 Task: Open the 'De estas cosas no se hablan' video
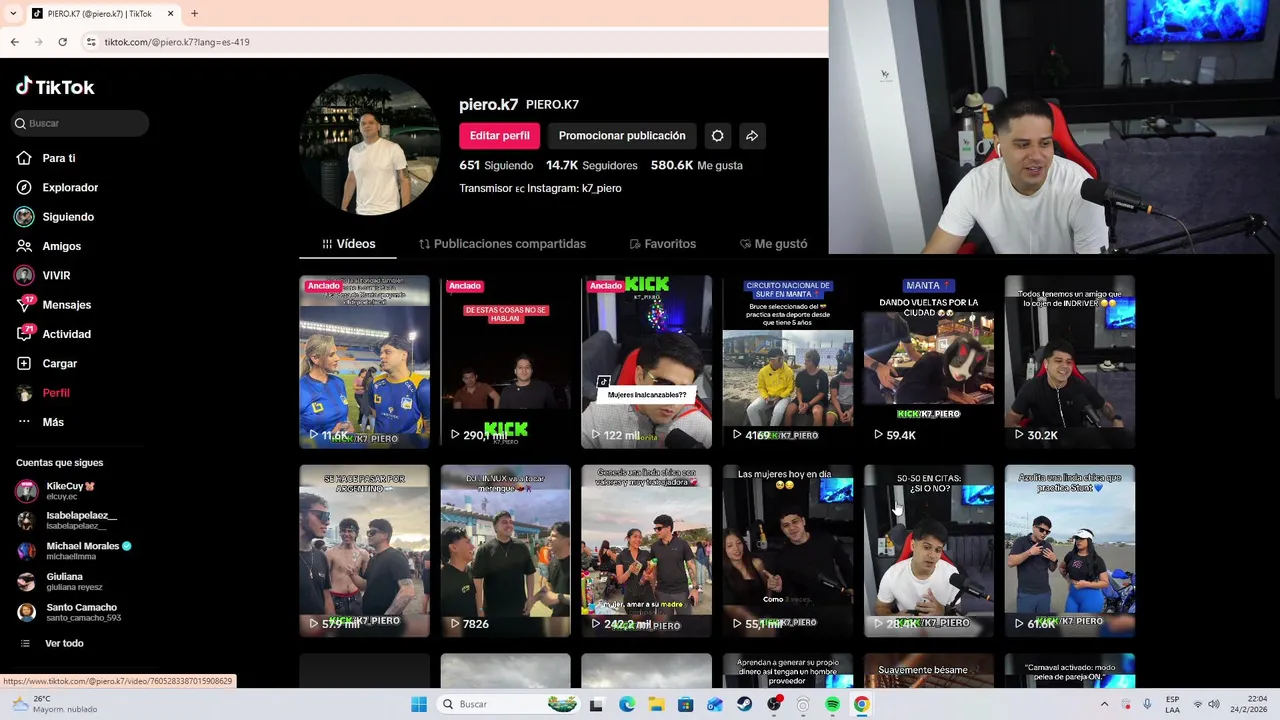pyautogui.click(x=505, y=362)
